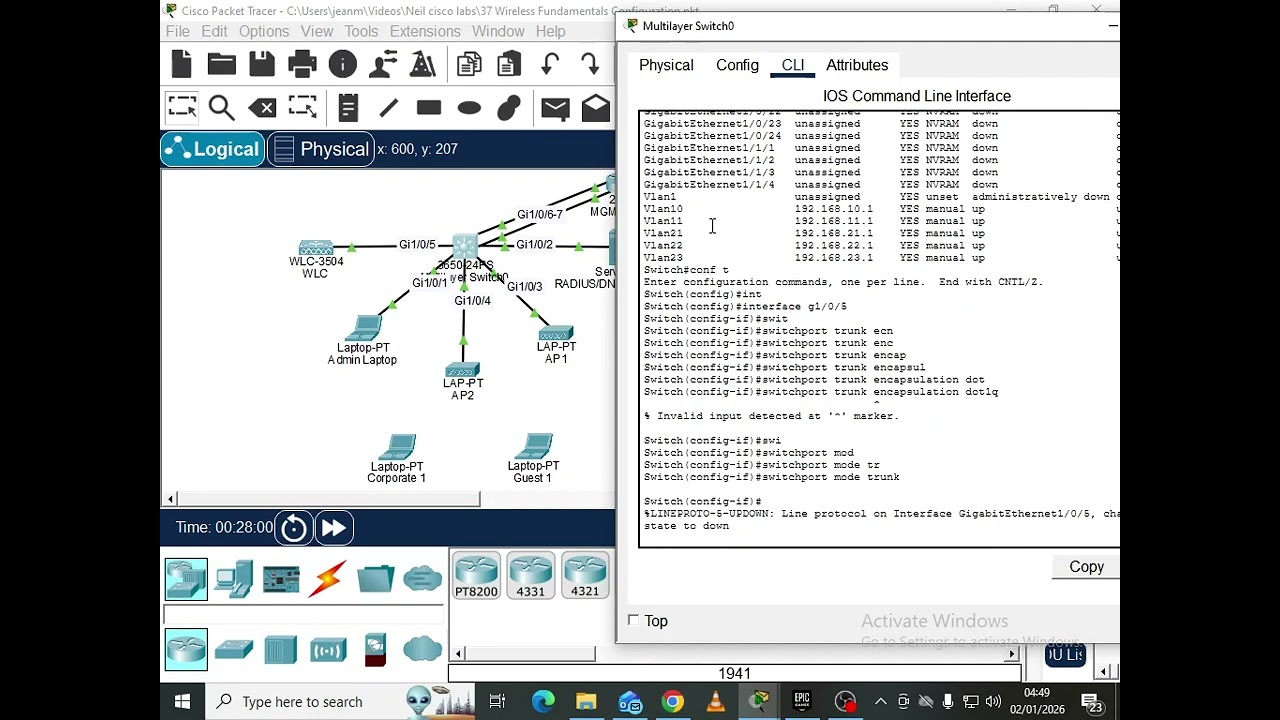Choose the Draw Line tool
The height and width of the screenshot is (720, 1280).
pyautogui.click(x=388, y=107)
